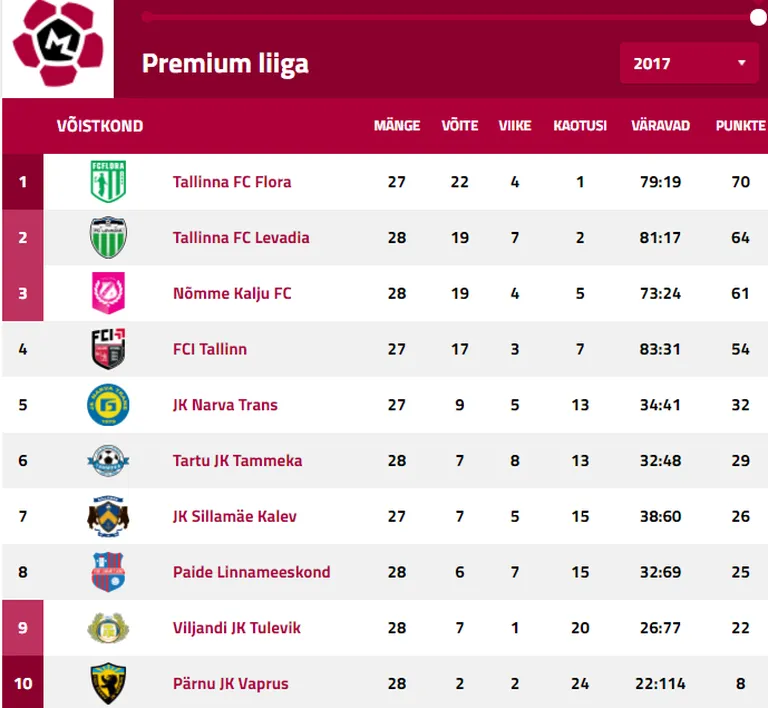
Task: Open the 2017 season dropdown
Action: coord(689,63)
